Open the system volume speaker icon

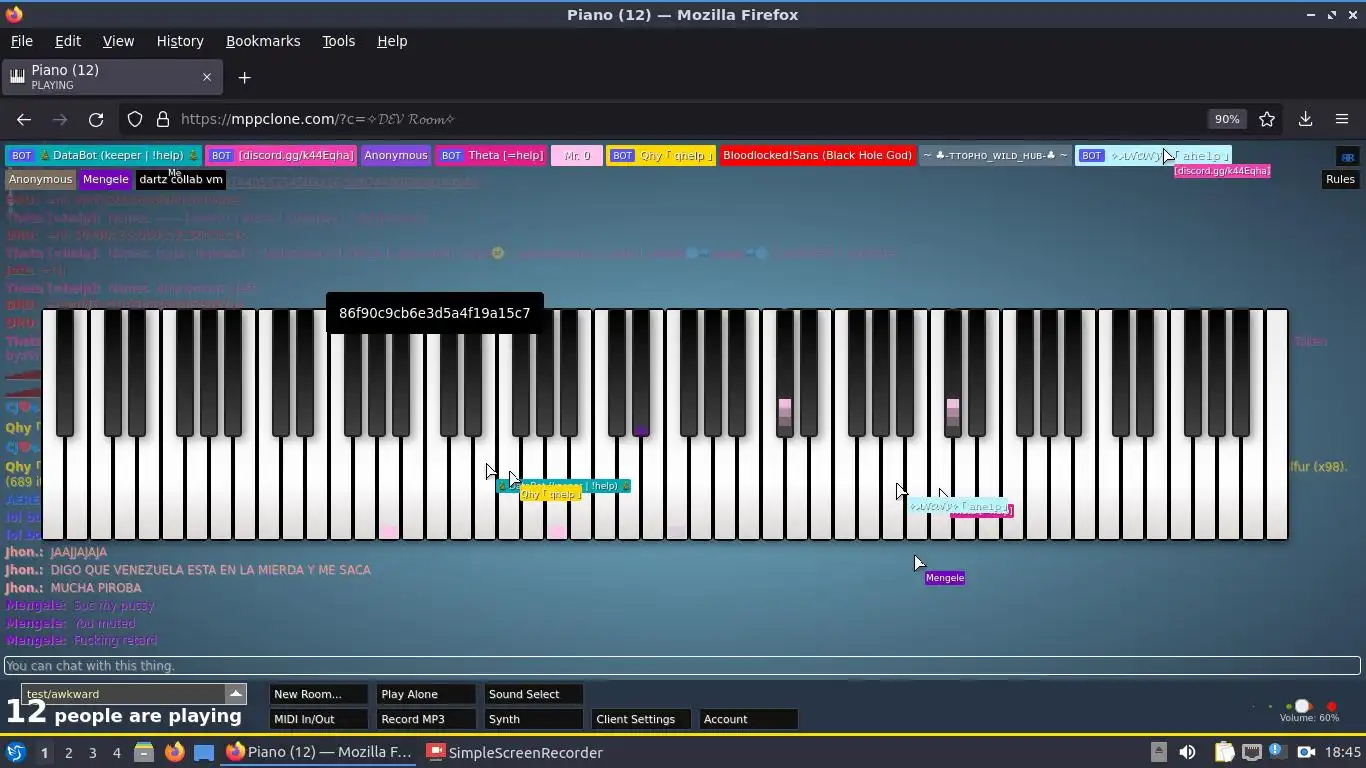(x=1187, y=752)
